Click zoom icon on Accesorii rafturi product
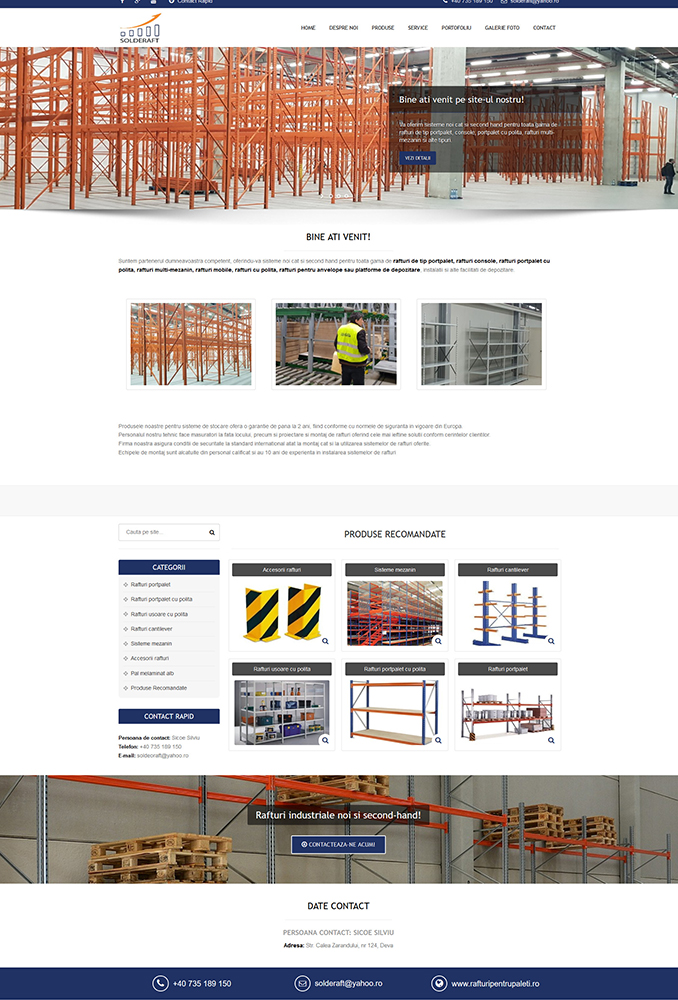 pos(324,642)
